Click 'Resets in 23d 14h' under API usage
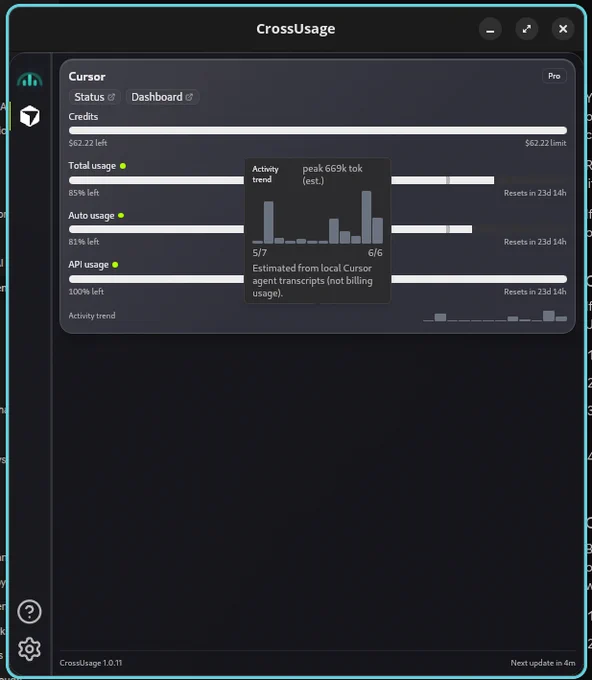Image resolution: width=592 pixels, height=680 pixels. click(x=535, y=291)
